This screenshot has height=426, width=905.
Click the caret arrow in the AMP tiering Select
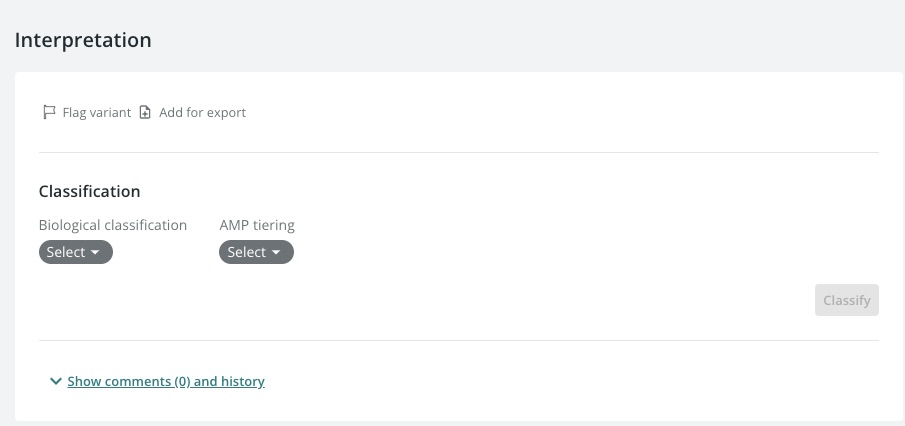click(276, 252)
